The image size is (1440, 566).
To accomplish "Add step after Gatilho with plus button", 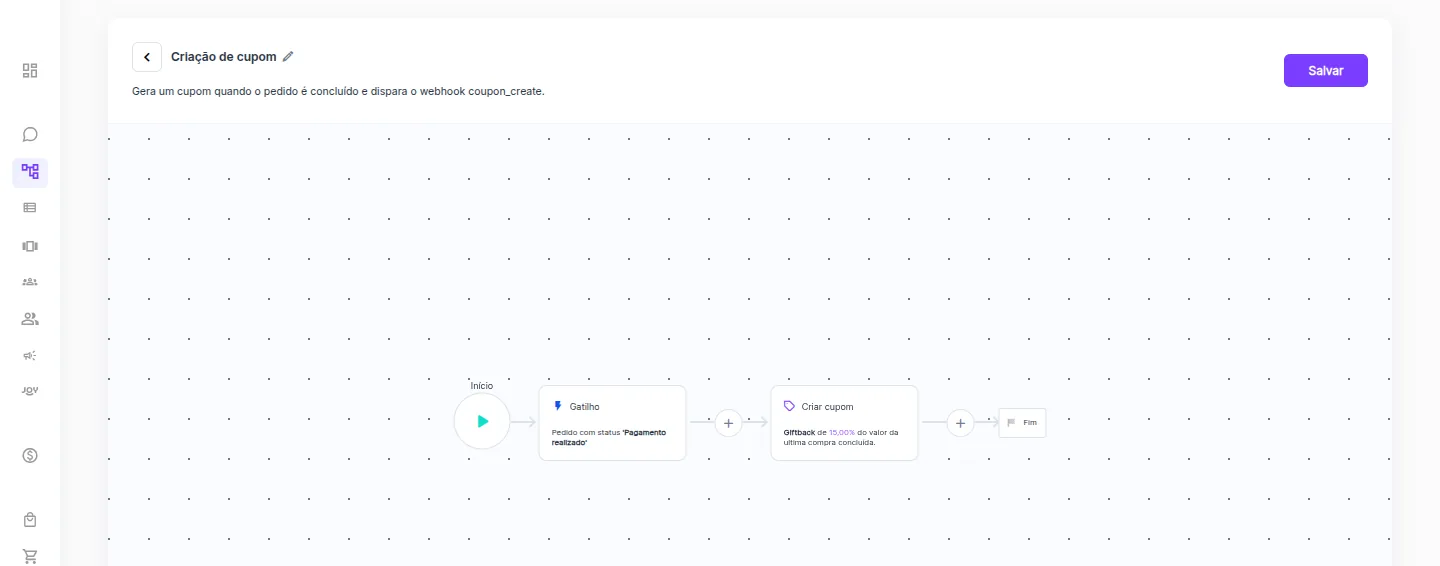I will (x=728, y=423).
